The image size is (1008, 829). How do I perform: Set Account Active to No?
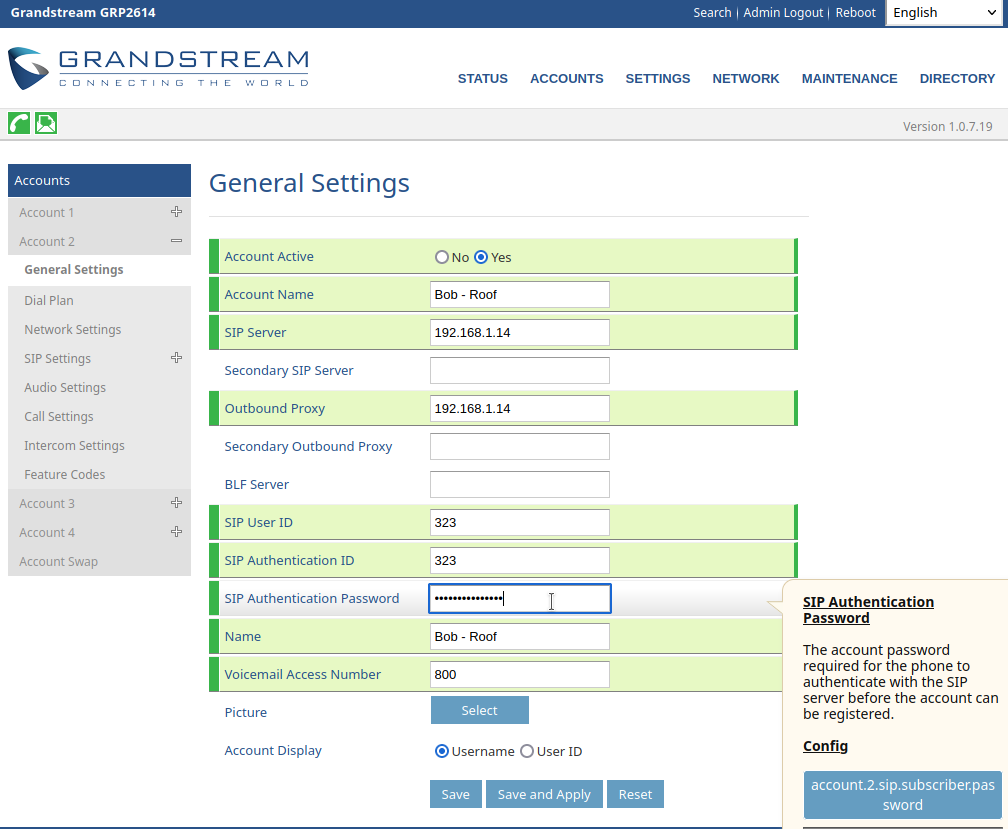click(x=442, y=257)
